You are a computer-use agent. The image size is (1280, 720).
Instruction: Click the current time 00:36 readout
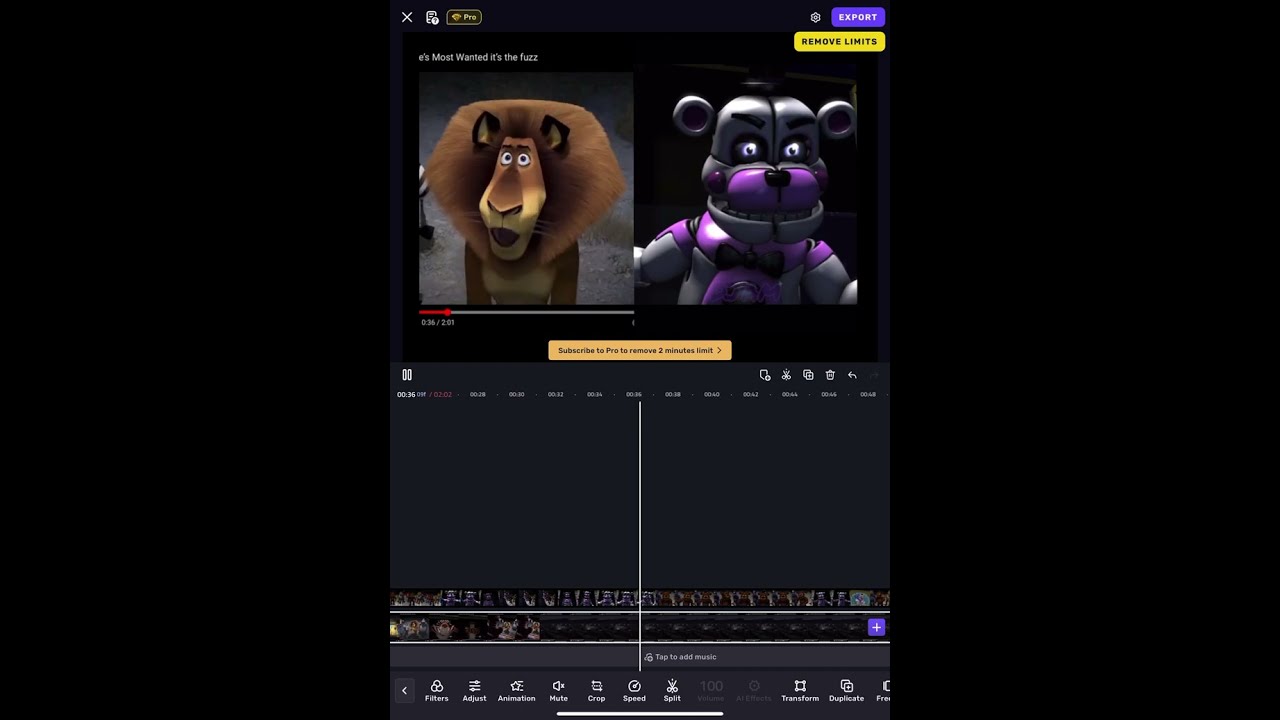pos(406,394)
